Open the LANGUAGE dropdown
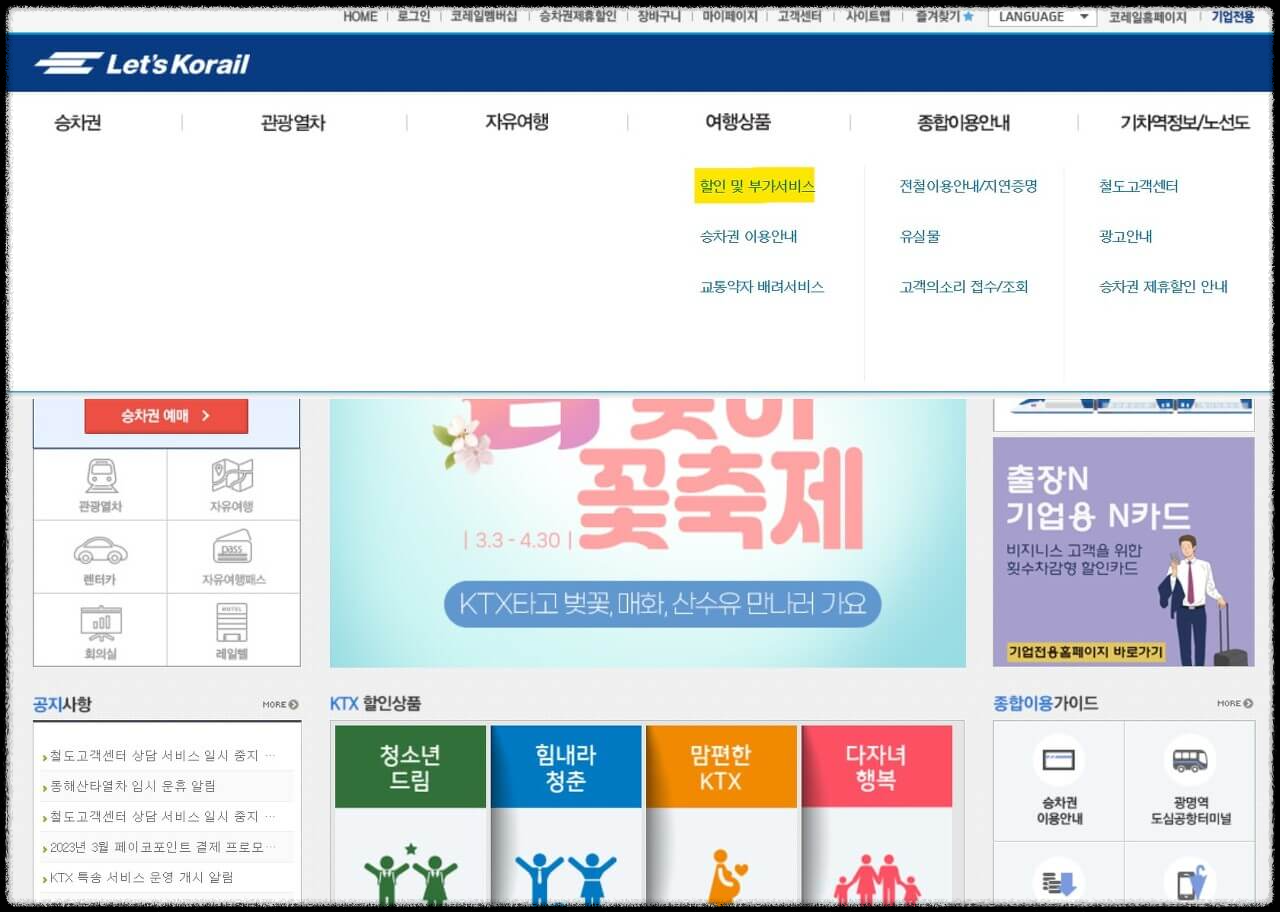The height and width of the screenshot is (912, 1280). coord(1042,17)
